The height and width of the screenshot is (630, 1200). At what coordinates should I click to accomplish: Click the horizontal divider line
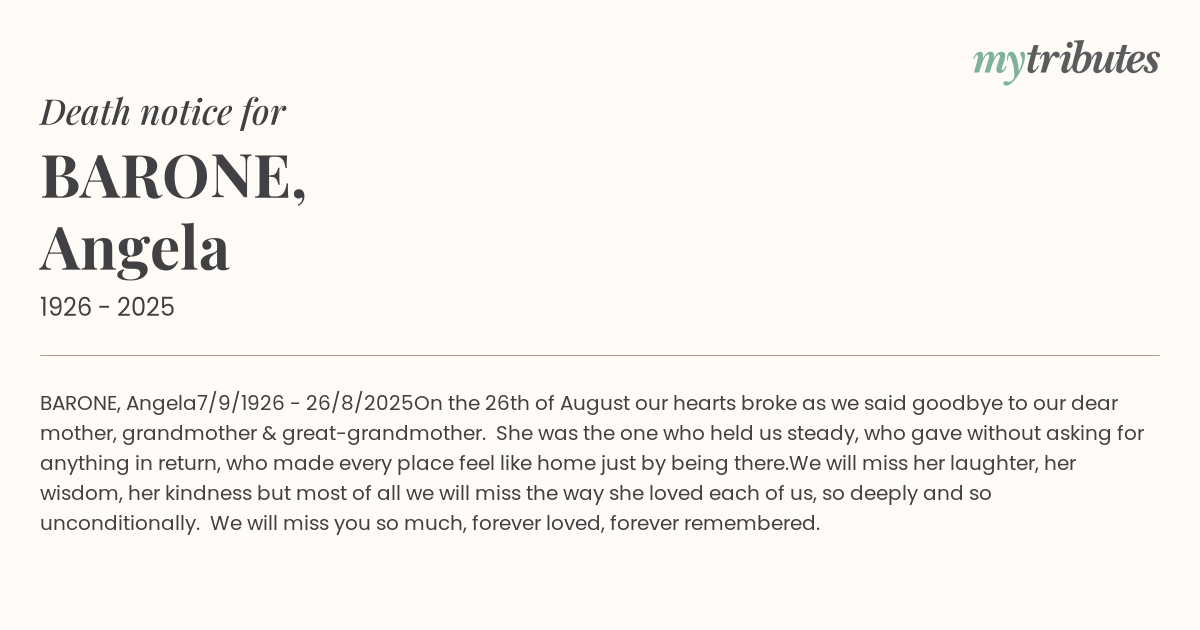pyautogui.click(x=600, y=355)
